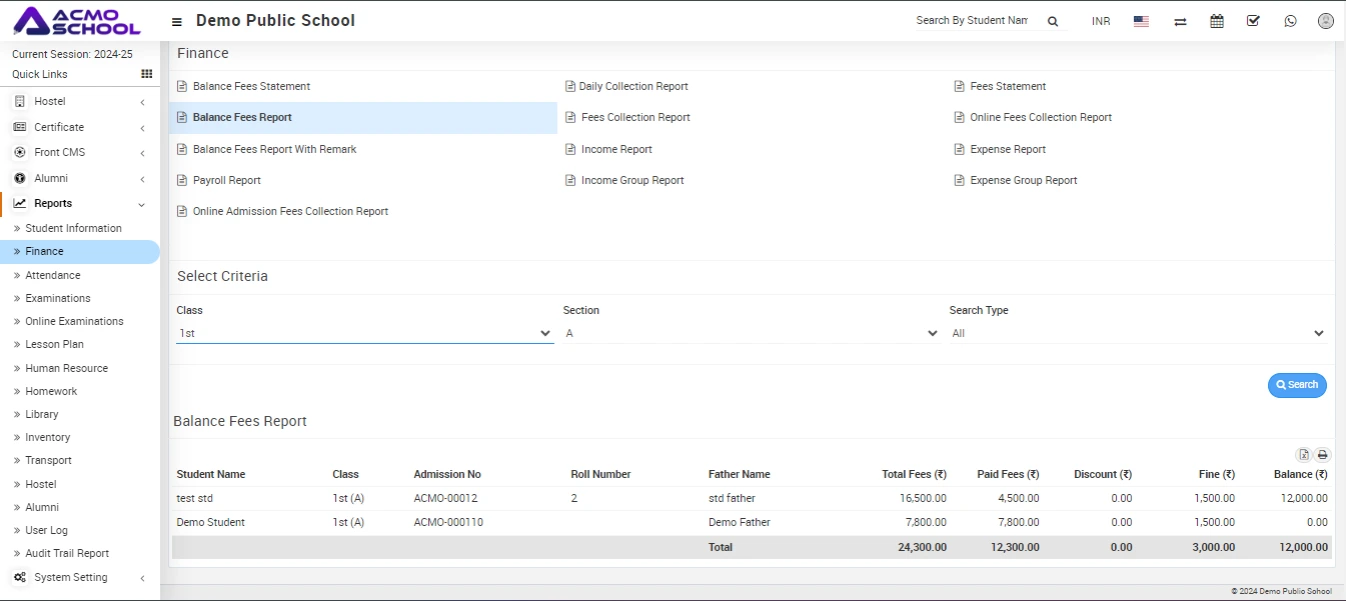Viewport: 1346px width, 601px height.
Task: Click the blue Search button
Action: (1297, 385)
